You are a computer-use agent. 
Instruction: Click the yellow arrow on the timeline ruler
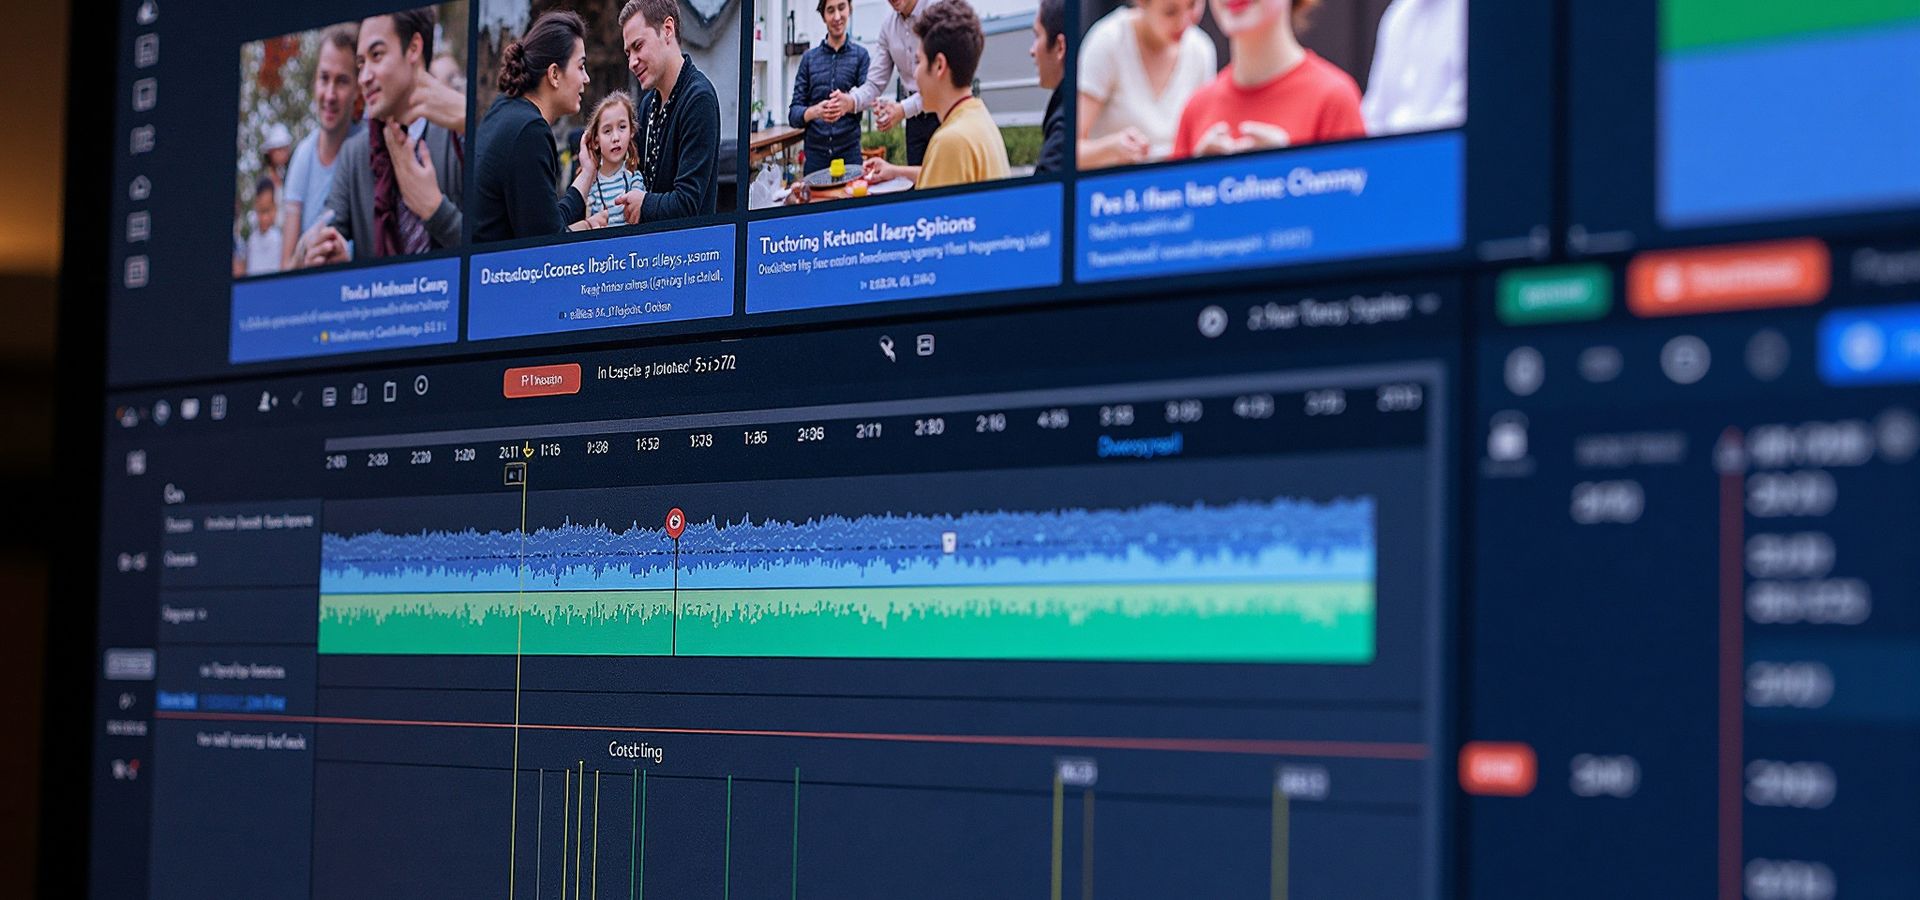click(528, 450)
